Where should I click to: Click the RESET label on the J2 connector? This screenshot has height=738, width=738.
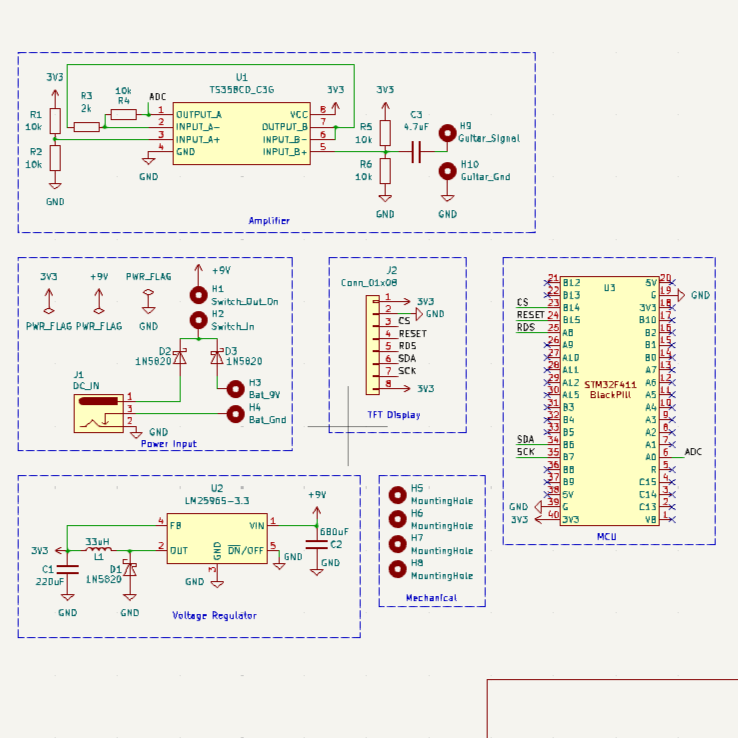tap(412, 334)
